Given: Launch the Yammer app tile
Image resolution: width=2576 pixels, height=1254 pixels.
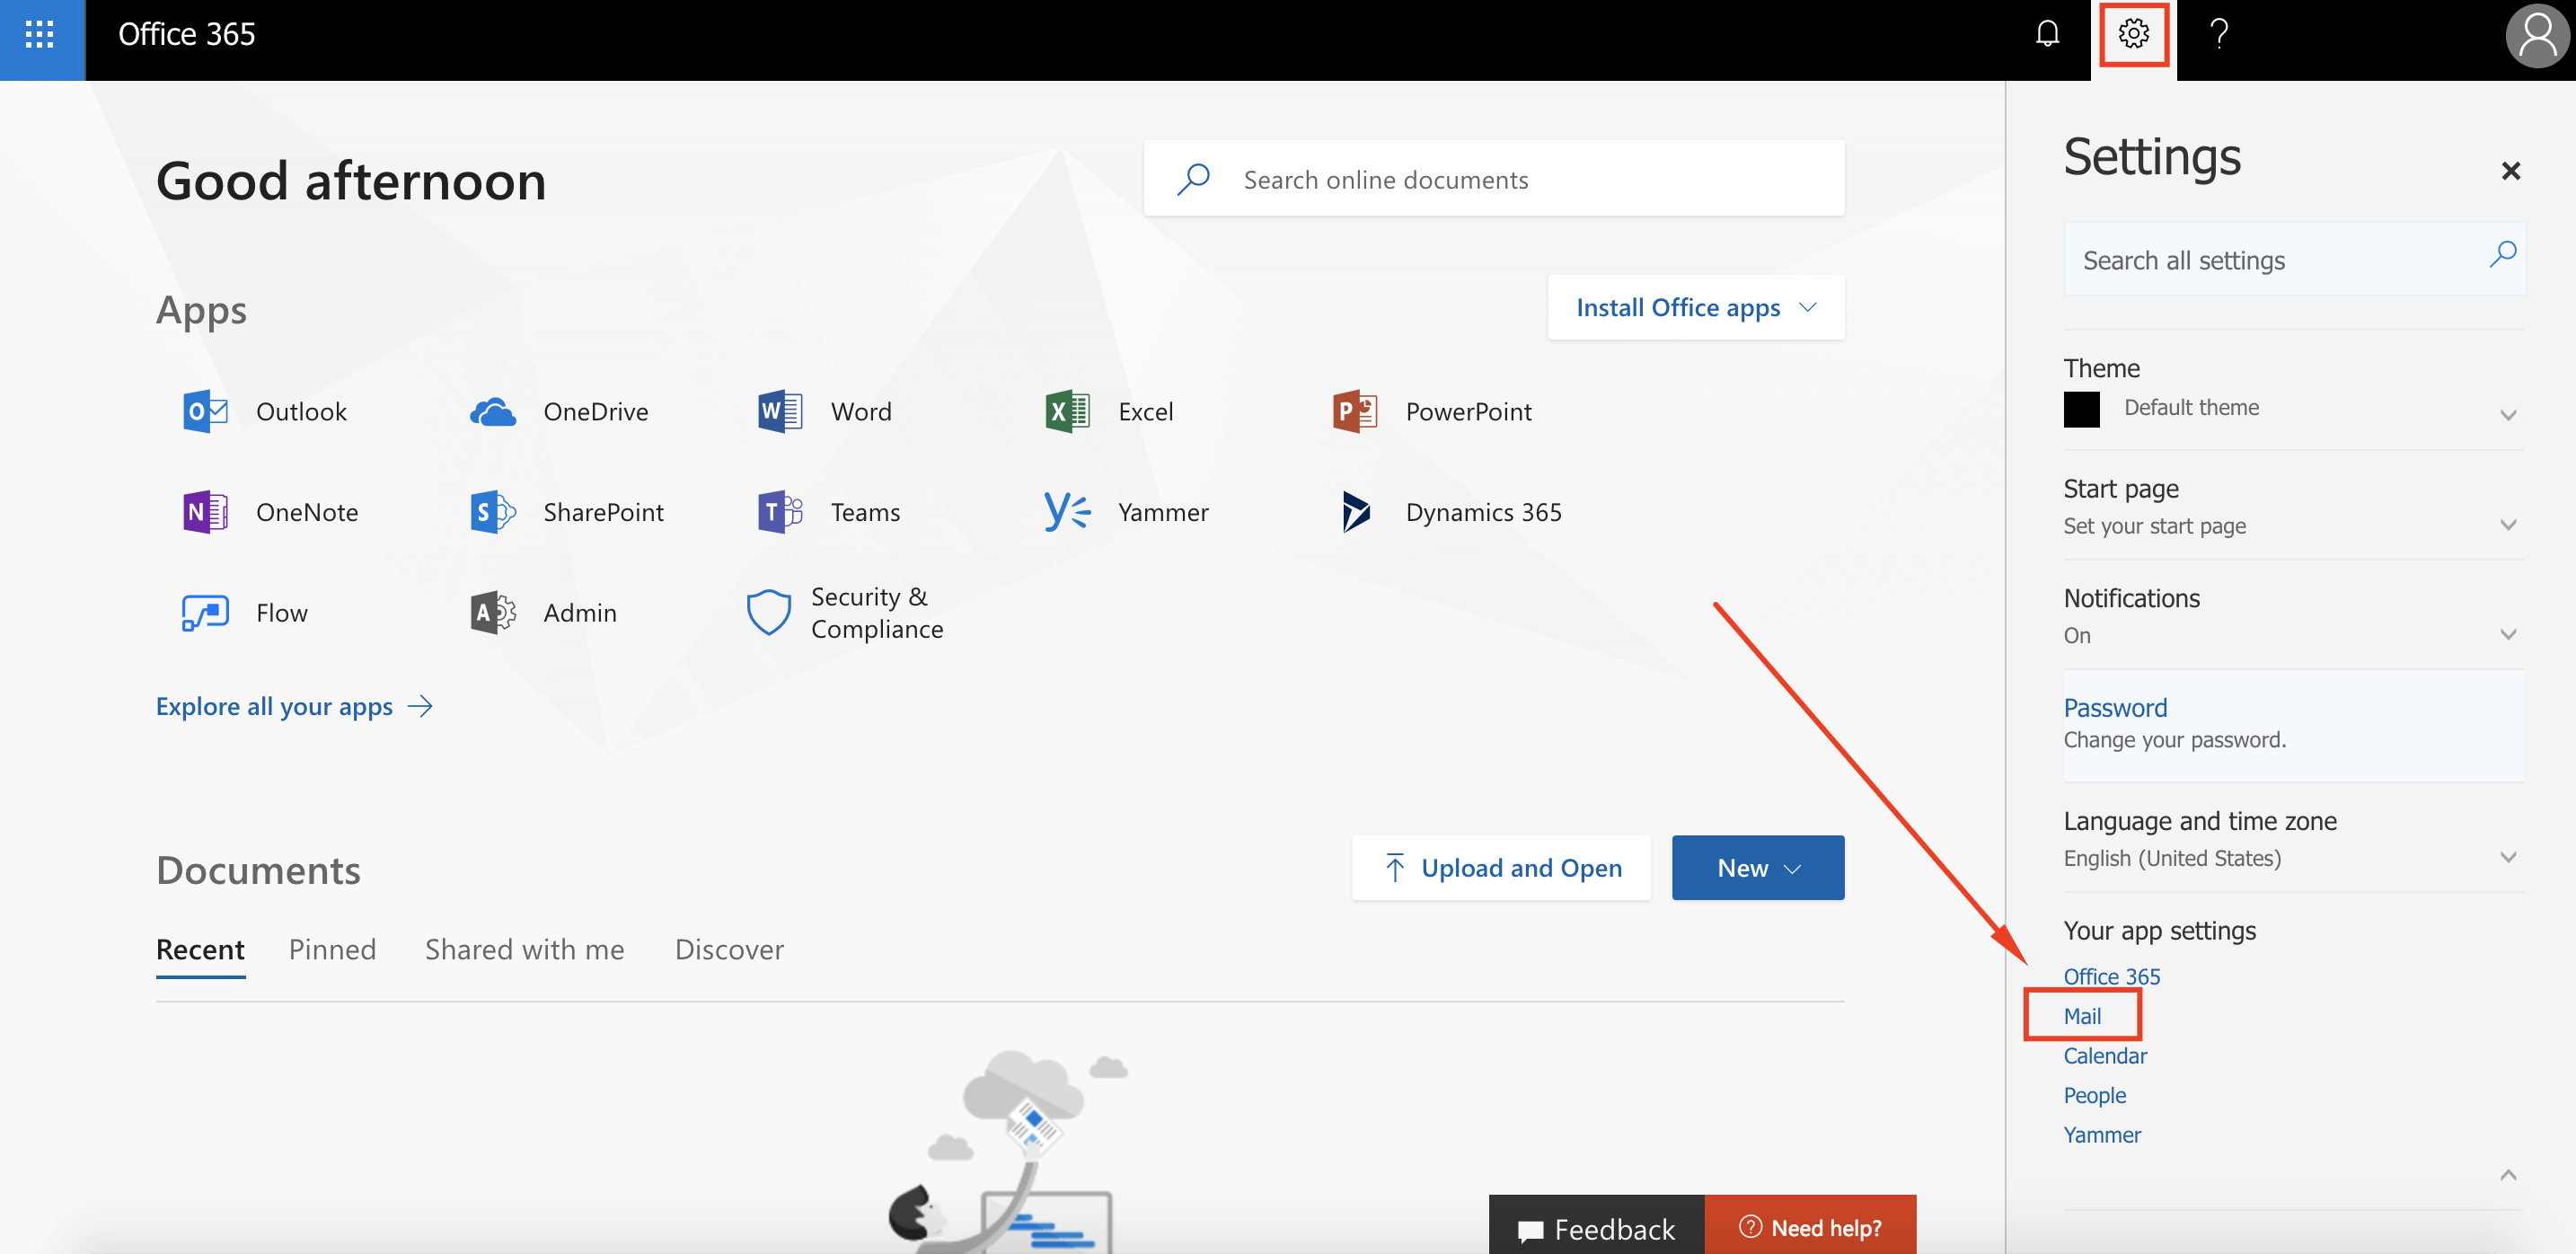Looking at the screenshot, I should [1126, 512].
